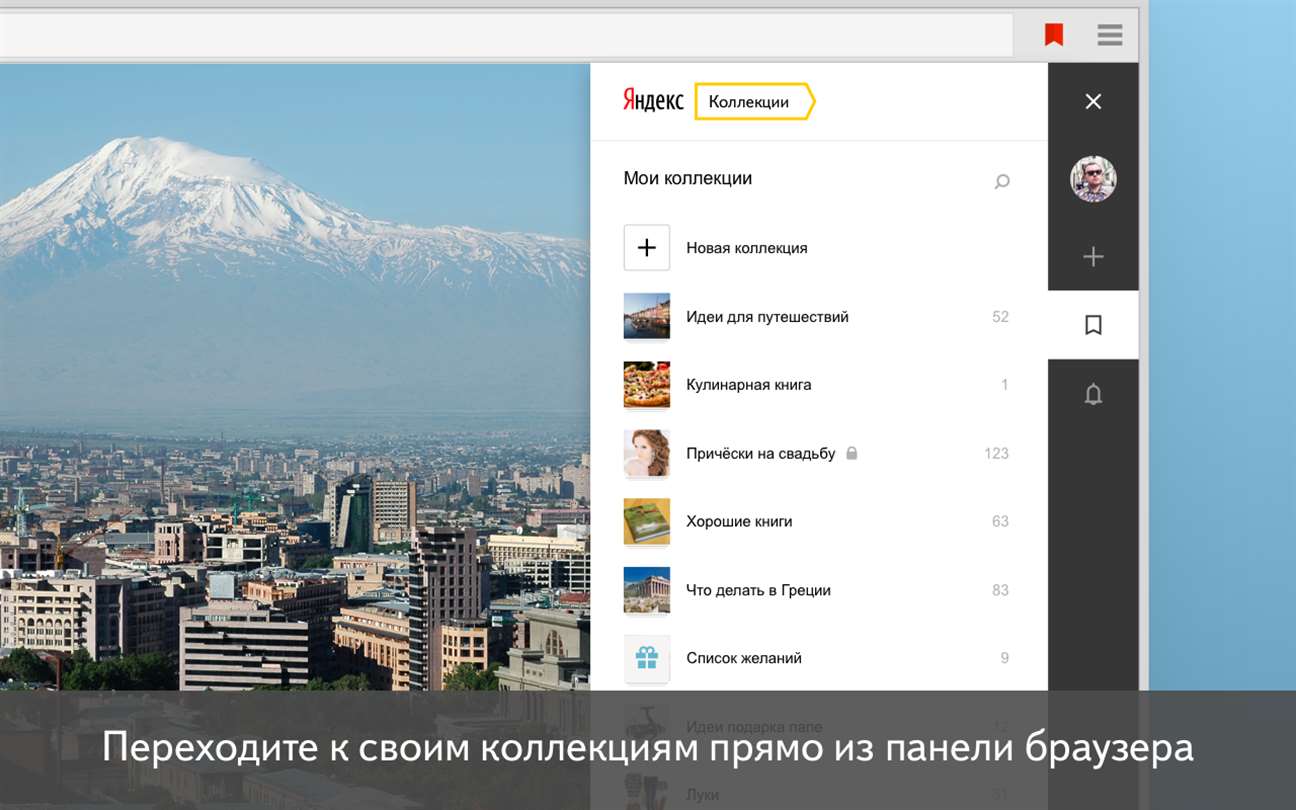Image resolution: width=1296 pixels, height=810 pixels.
Task: Click the yellow Коллекции label
Action: pos(754,101)
